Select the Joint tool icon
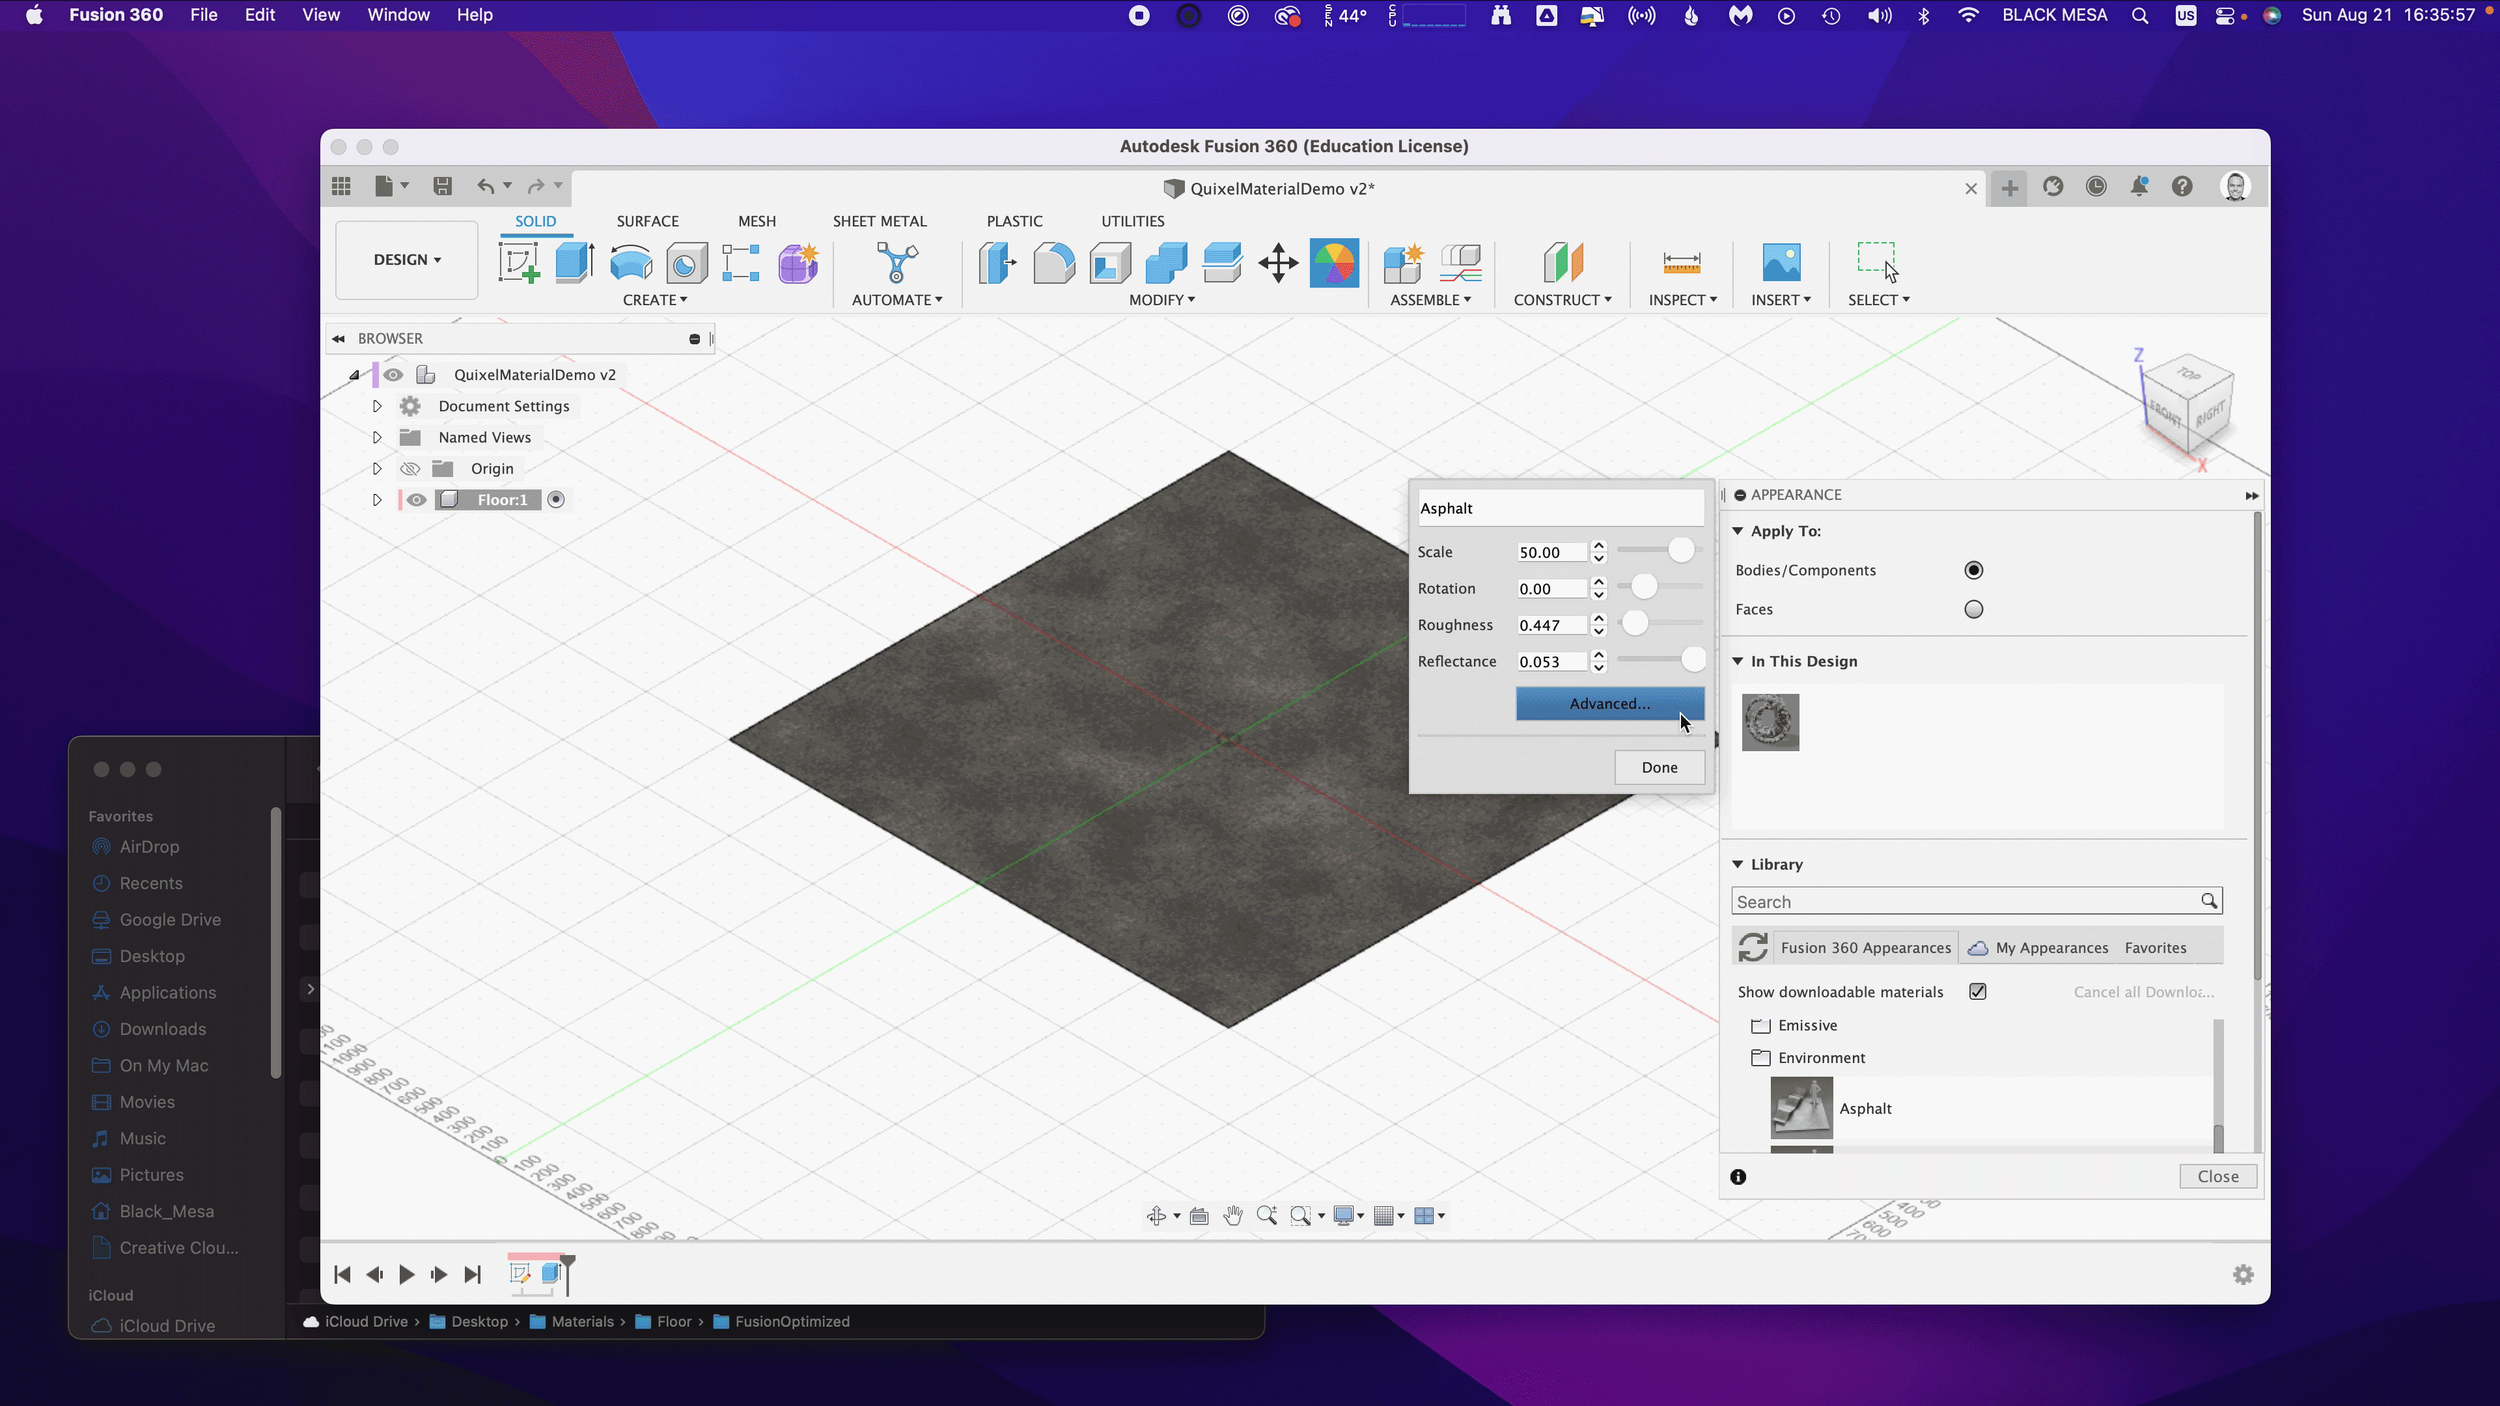 tap(1460, 263)
